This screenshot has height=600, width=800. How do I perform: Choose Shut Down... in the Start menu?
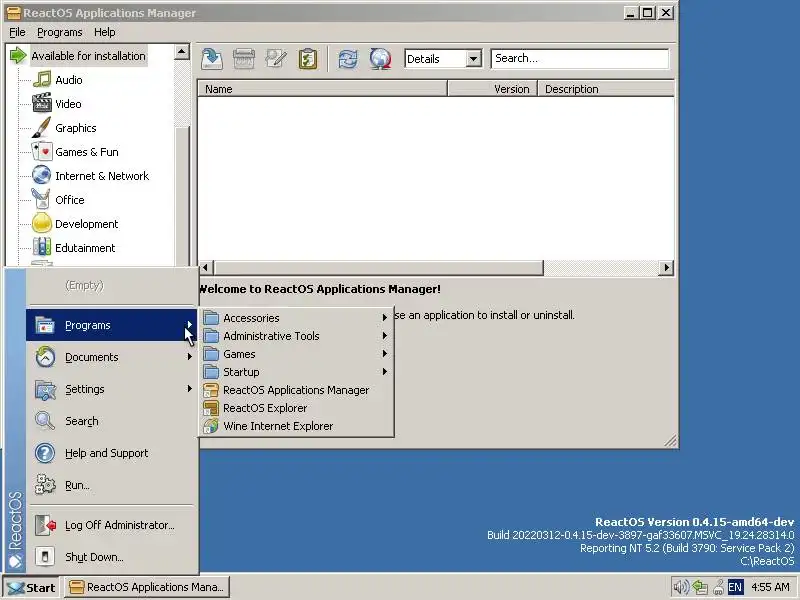click(111, 557)
